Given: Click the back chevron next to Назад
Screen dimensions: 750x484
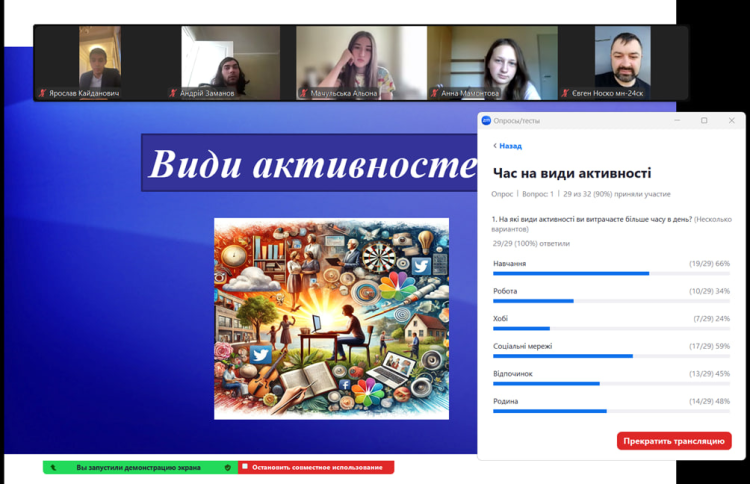Looking at the screenshot, I should [x=494, y=146].
